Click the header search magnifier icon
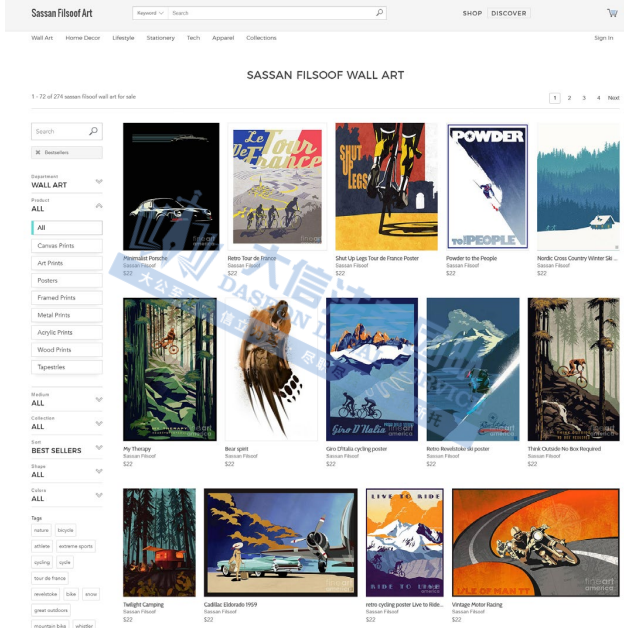Screen dimensions: 624x628 (379, 13)
